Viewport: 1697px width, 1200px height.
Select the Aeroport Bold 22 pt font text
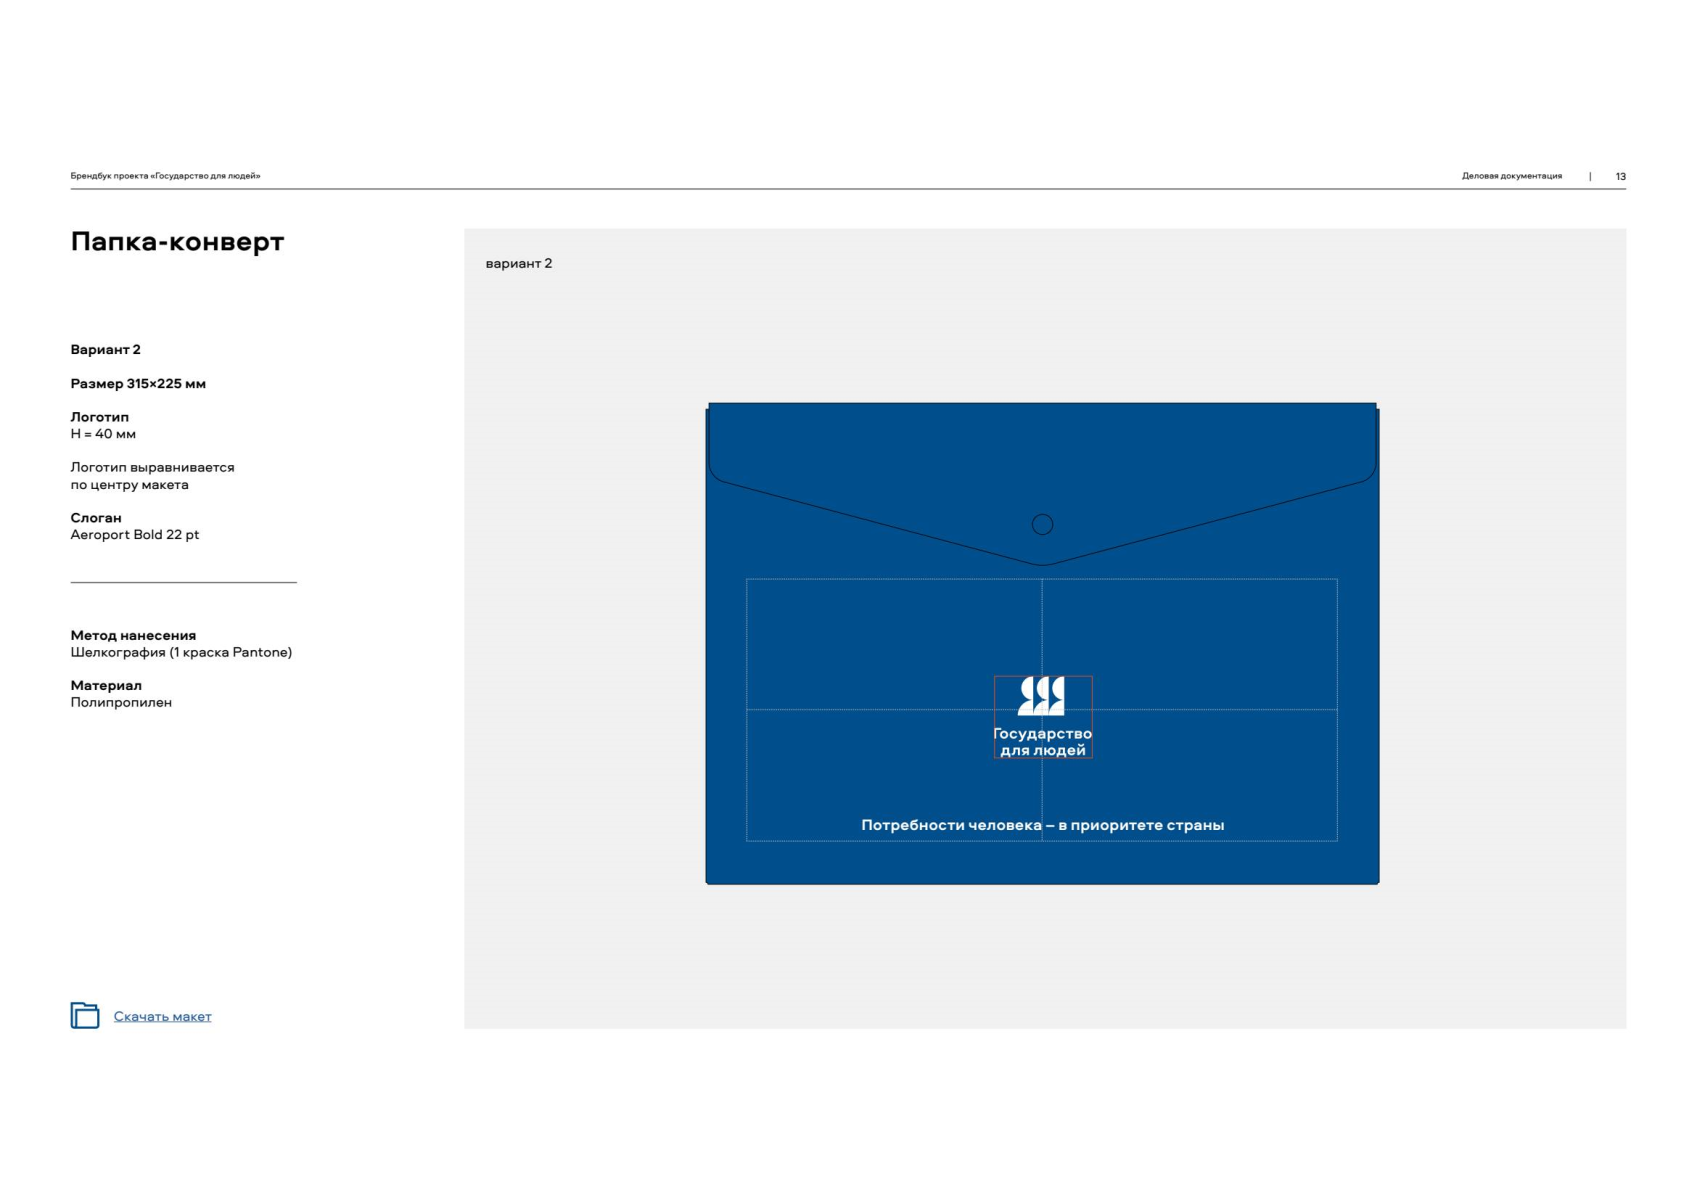(135, 535)
